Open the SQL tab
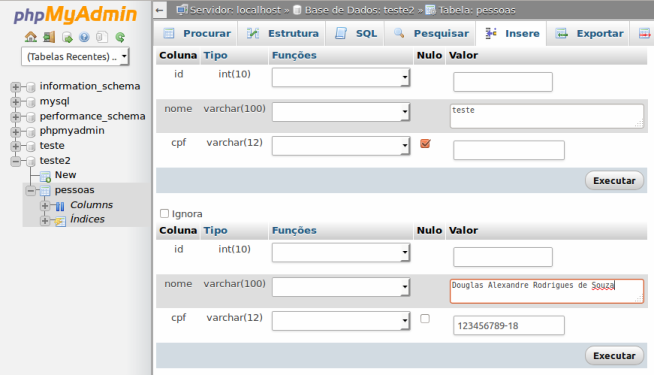The height and width of the screenshot is (375, 654). click(x=356, y=33)
